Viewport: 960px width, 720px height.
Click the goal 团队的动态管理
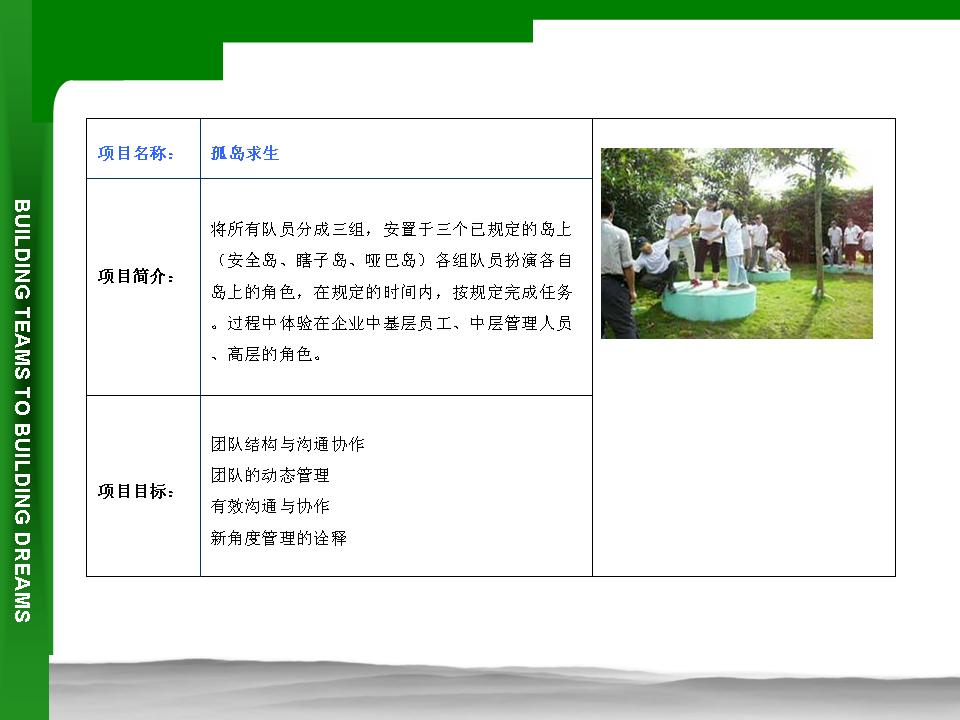coord(270,475)
